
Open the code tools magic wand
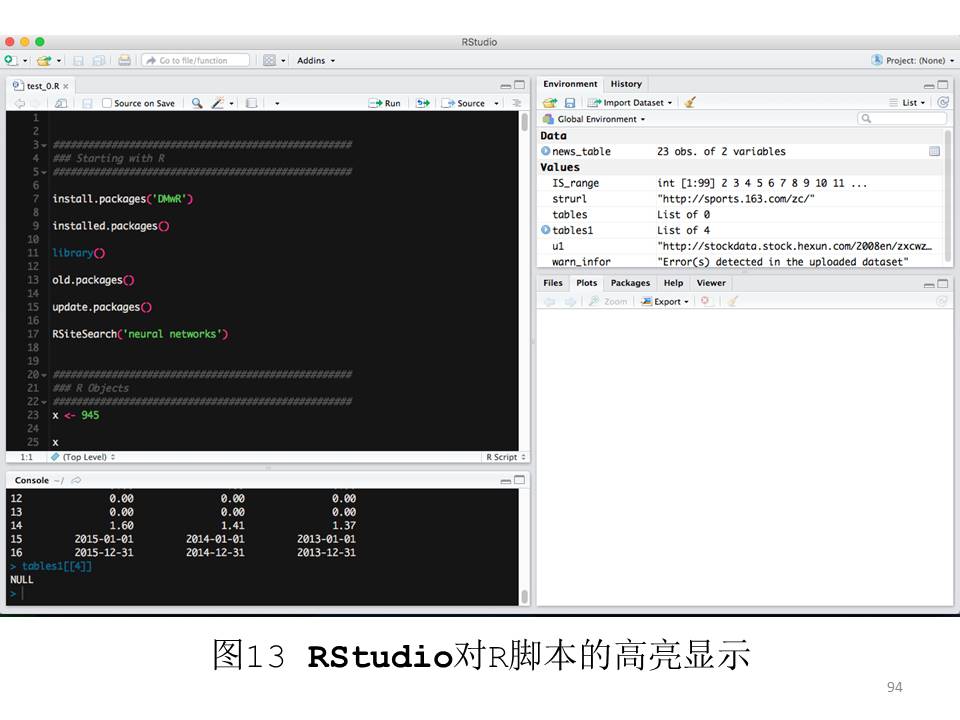218,103
